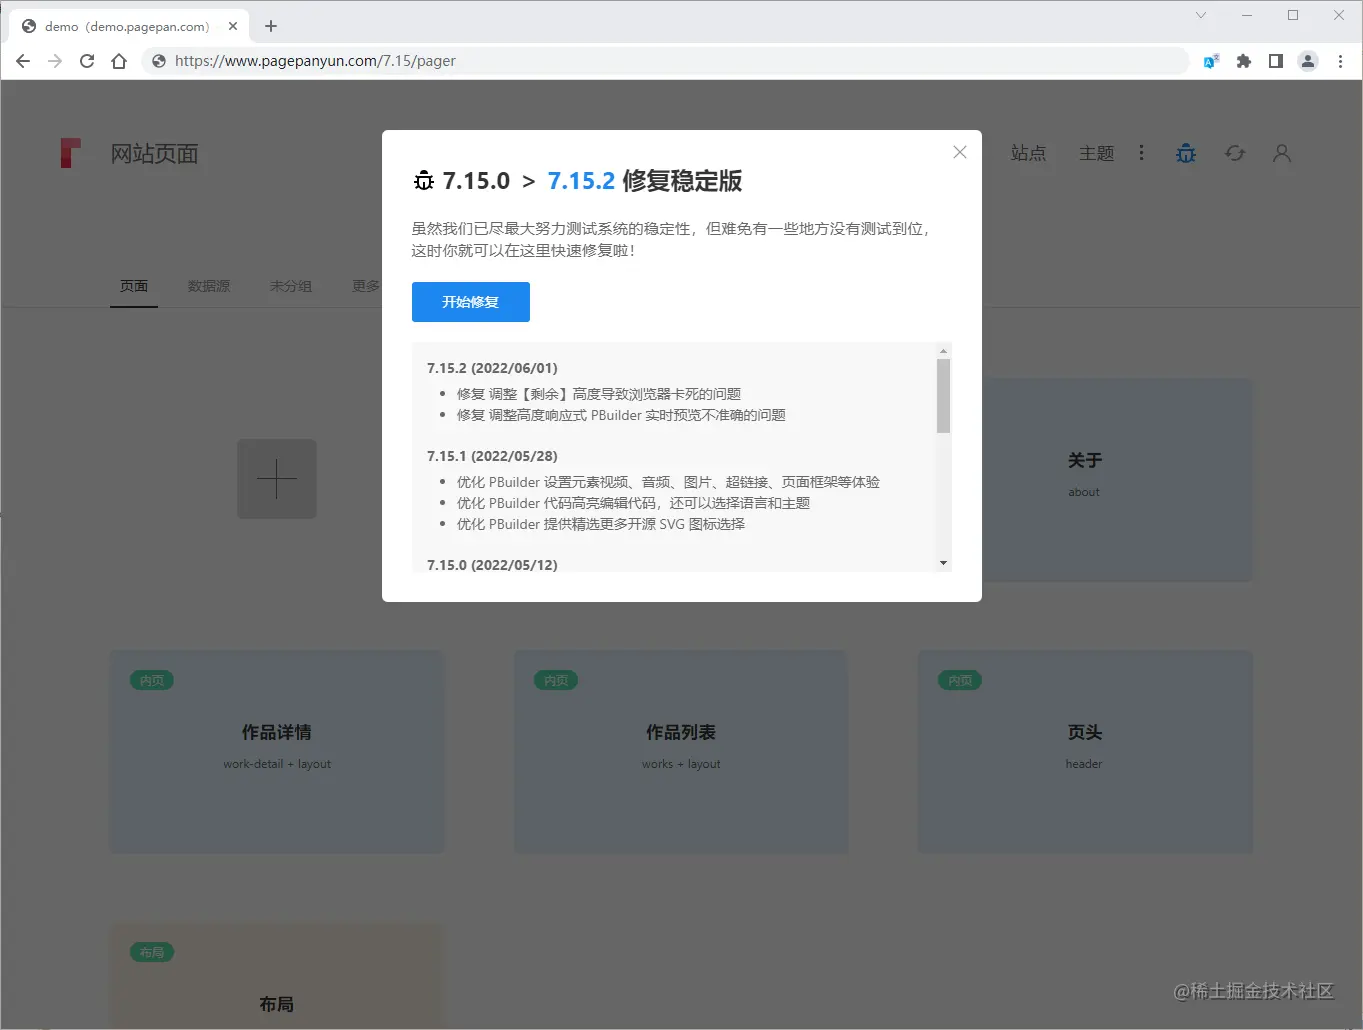Image resolution: width=1363 pixels, height=1030 pixels.
Task: Open the bug repair icon in the top bar
Action: click(1185, 152)
